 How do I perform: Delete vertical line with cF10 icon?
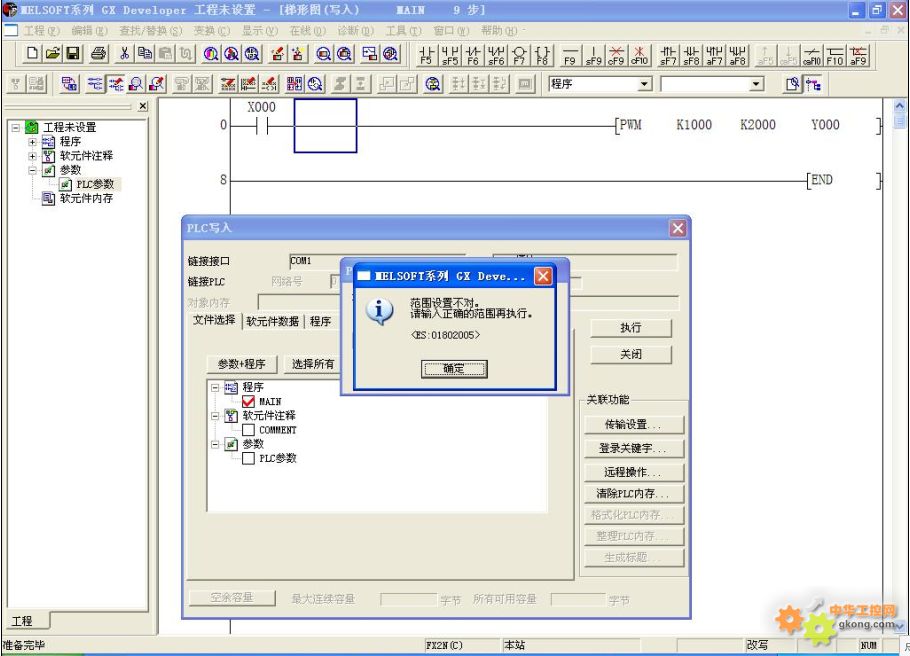tap(639, 55)
